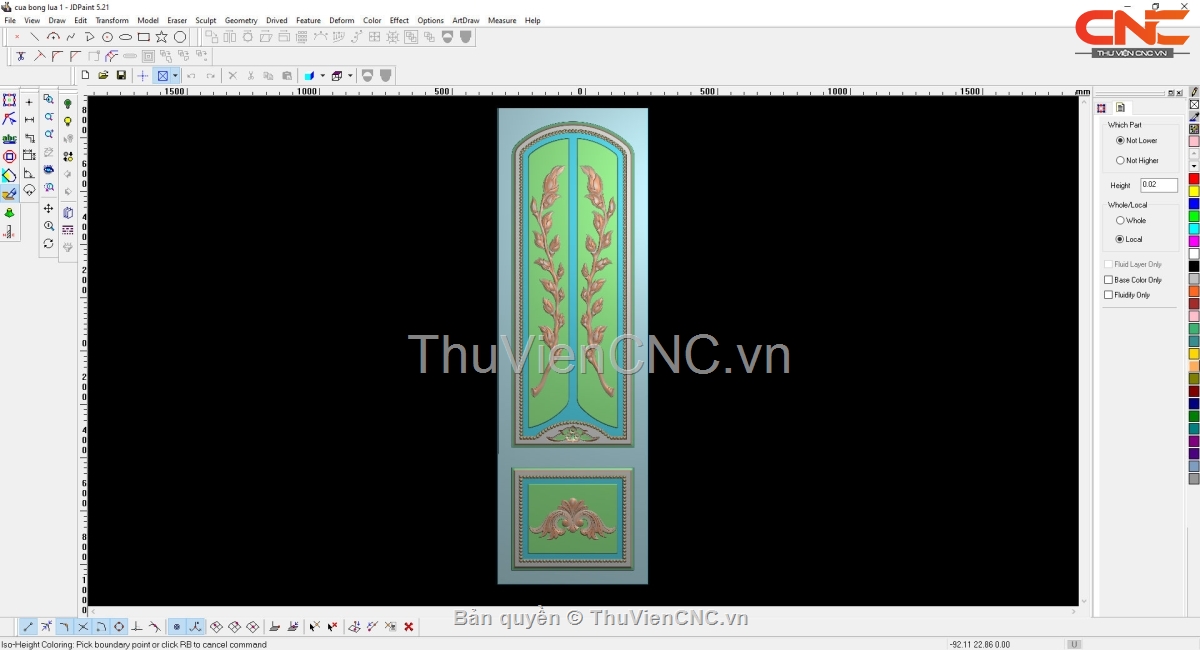Pick the blue color swatch

1194,204
